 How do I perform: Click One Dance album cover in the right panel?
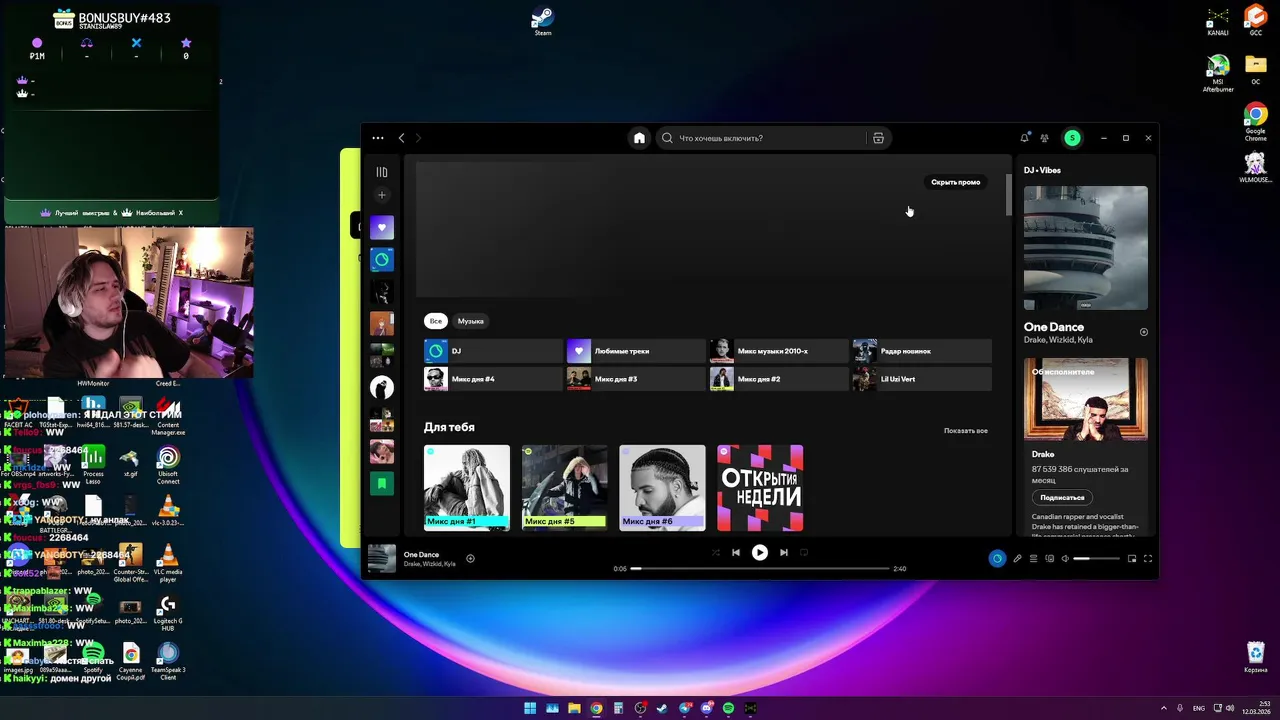coord(1086,248)
